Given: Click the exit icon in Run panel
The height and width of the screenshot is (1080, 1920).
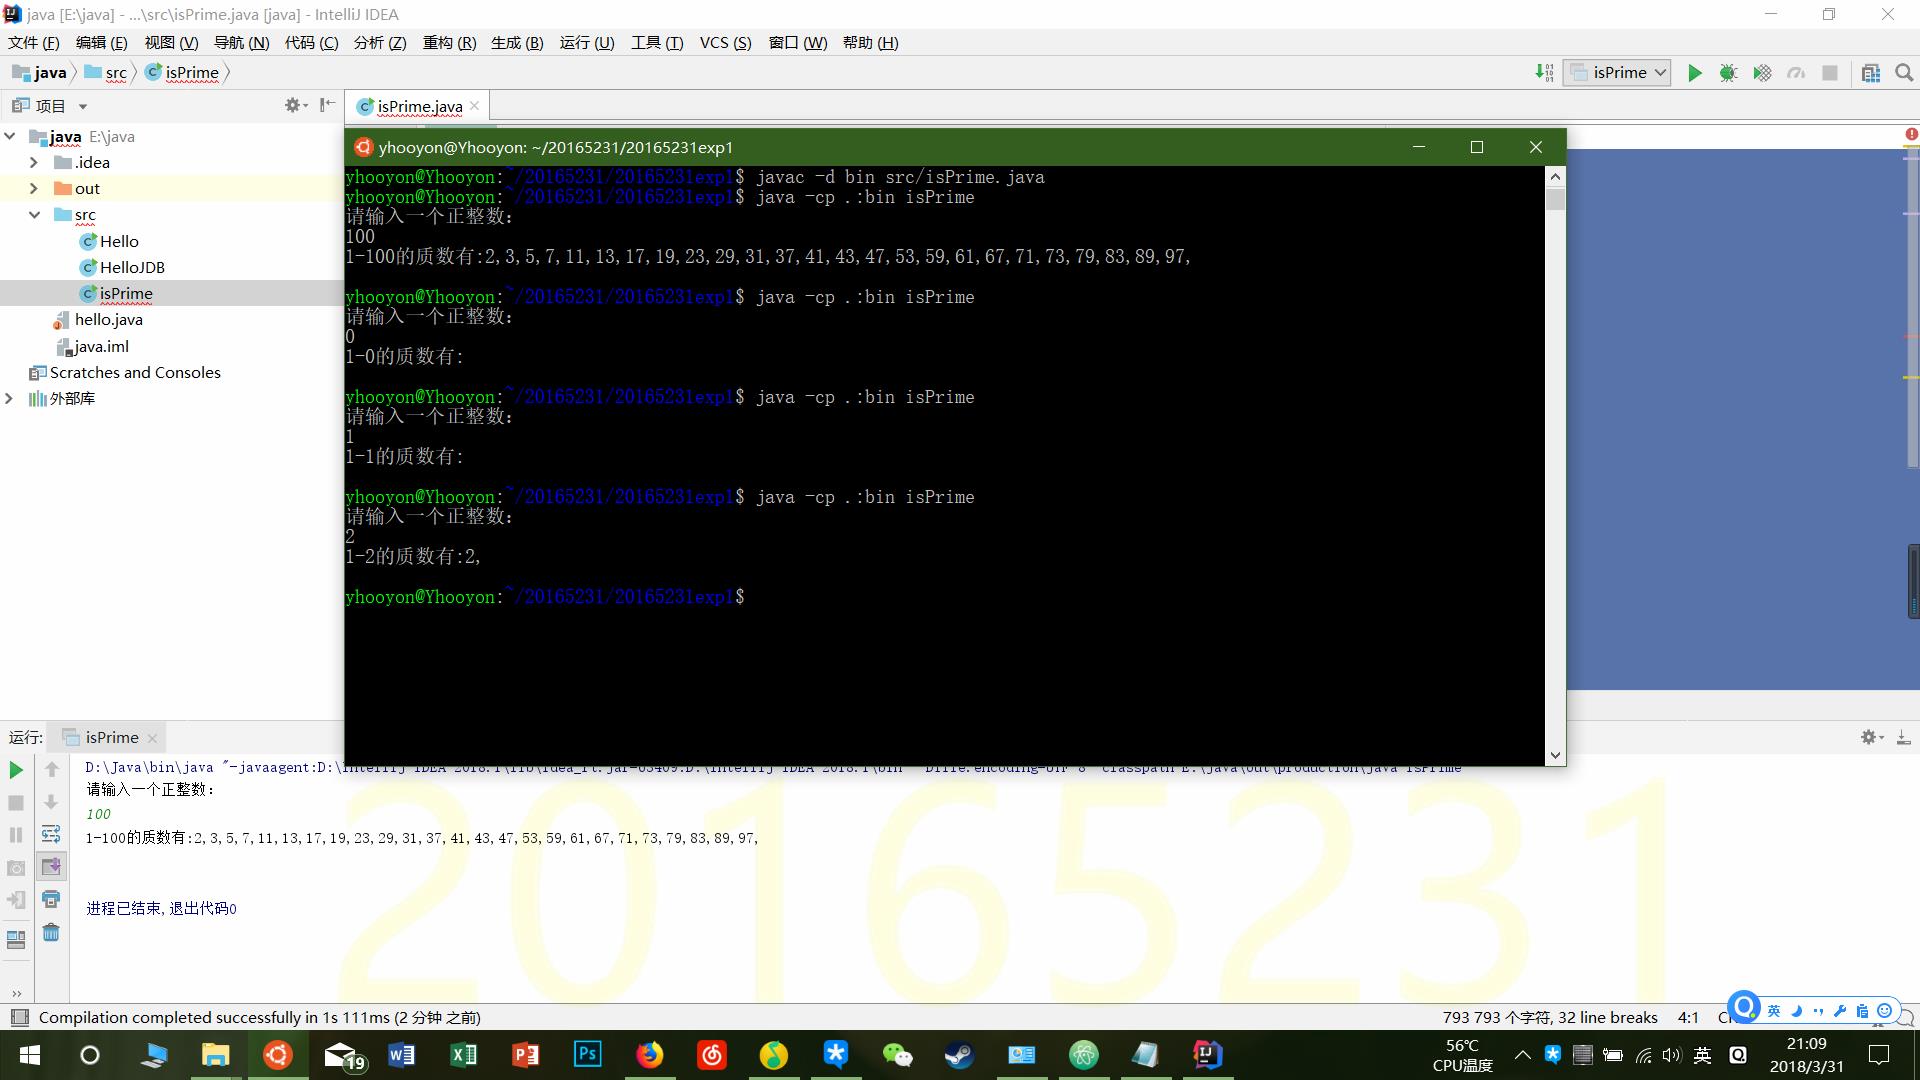Looking at the screenshot, I should 16,900.
